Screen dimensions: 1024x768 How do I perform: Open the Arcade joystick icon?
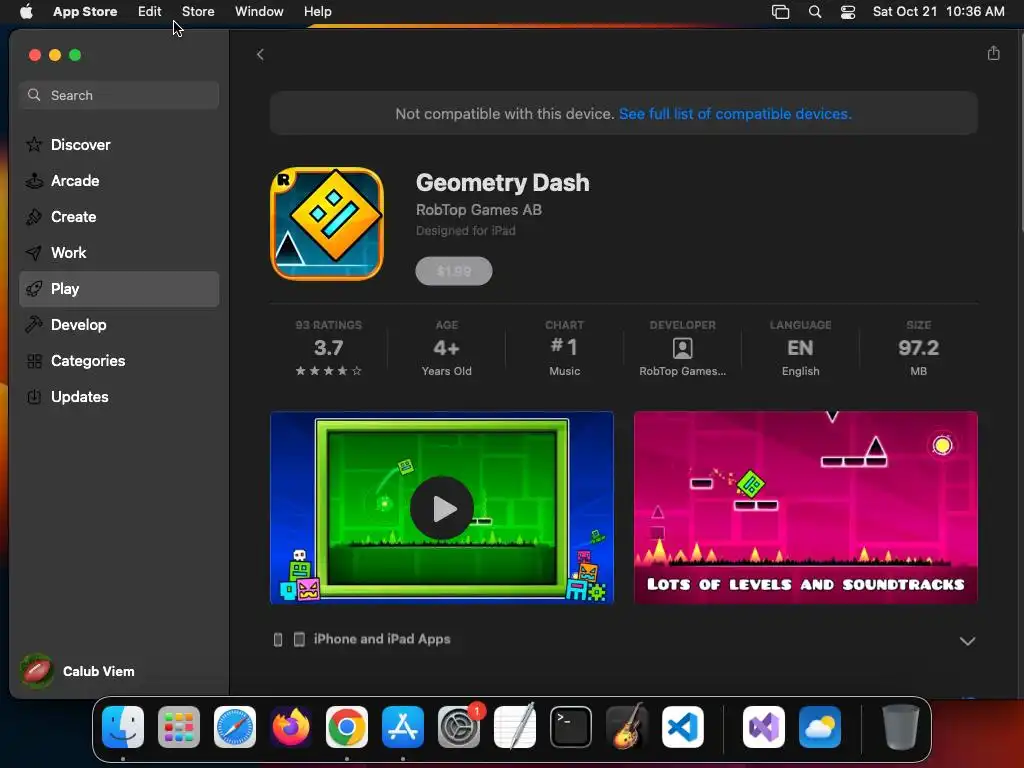pyautogui.click(x=34, y=181)
